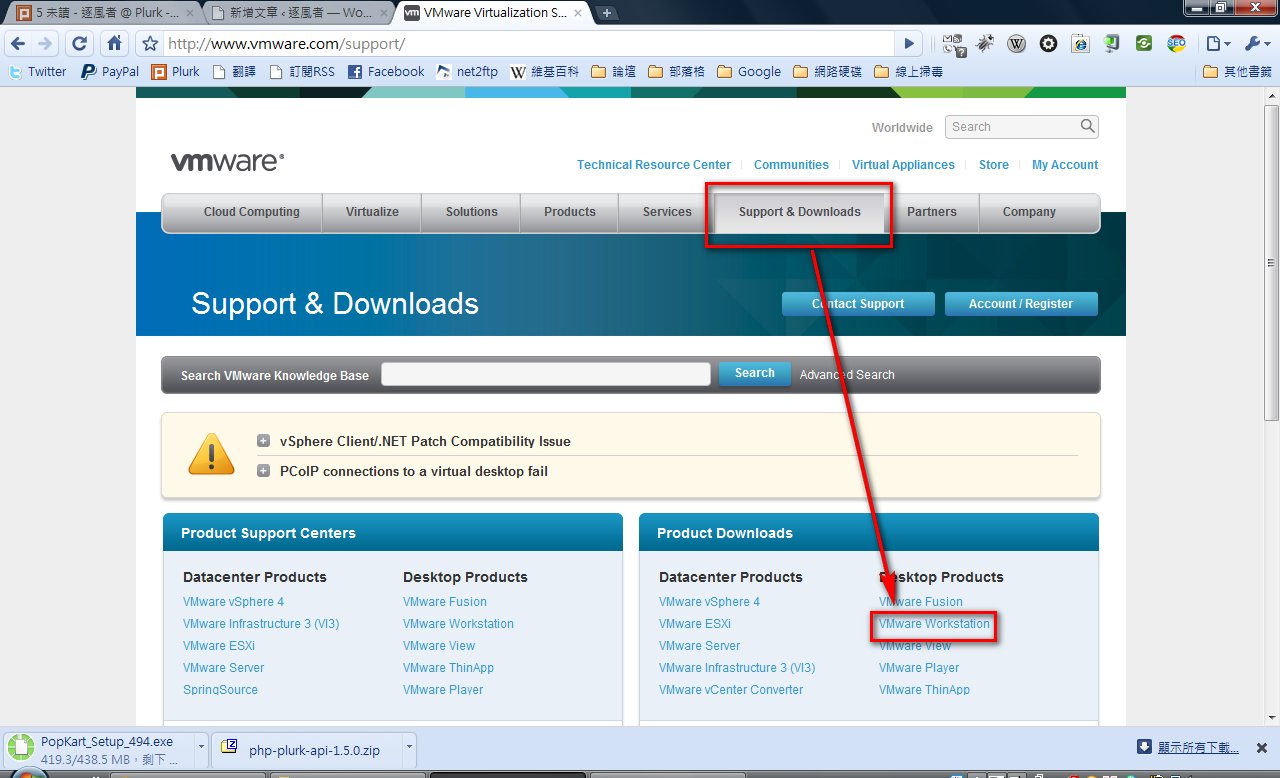The width and height of the screenshot is (1280, 778).
Task: Bookmark this page with the star icon
Action: tap(150, 44)
